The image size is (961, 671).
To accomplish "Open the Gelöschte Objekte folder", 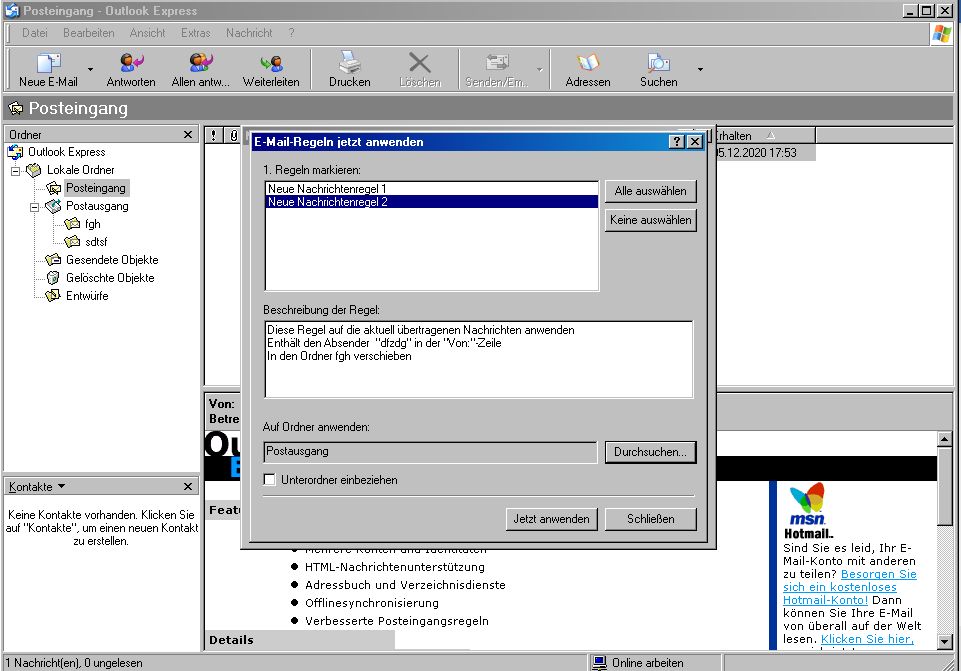I will pos(110,278).
